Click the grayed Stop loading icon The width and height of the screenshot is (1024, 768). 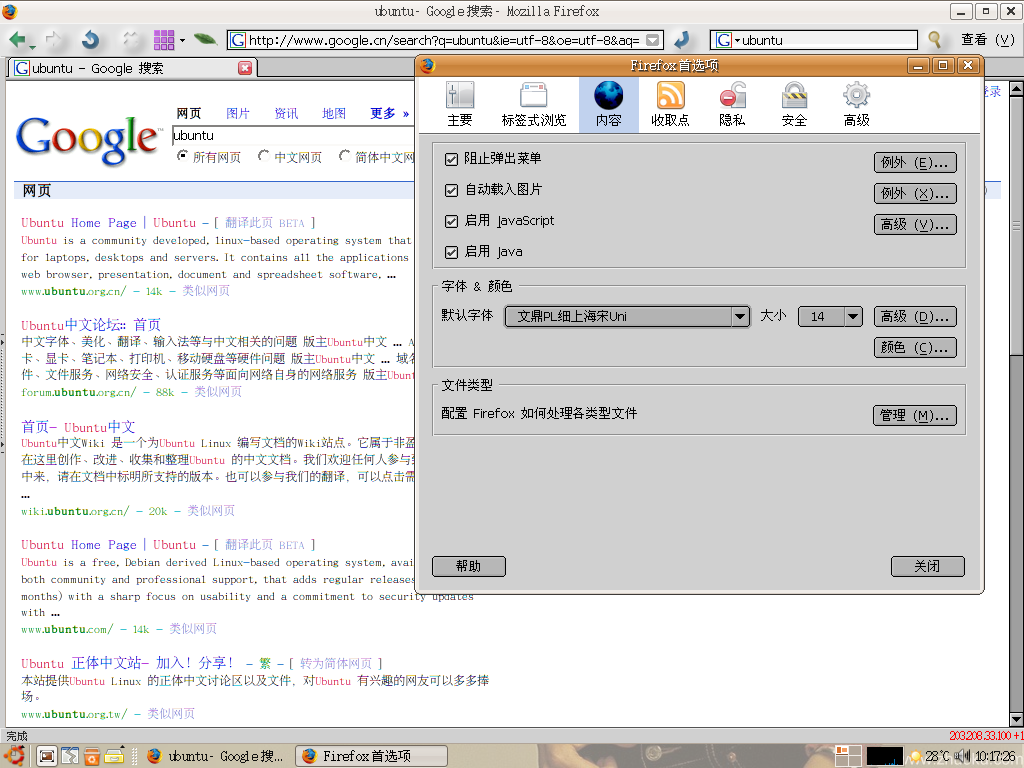tap(131, 40)
